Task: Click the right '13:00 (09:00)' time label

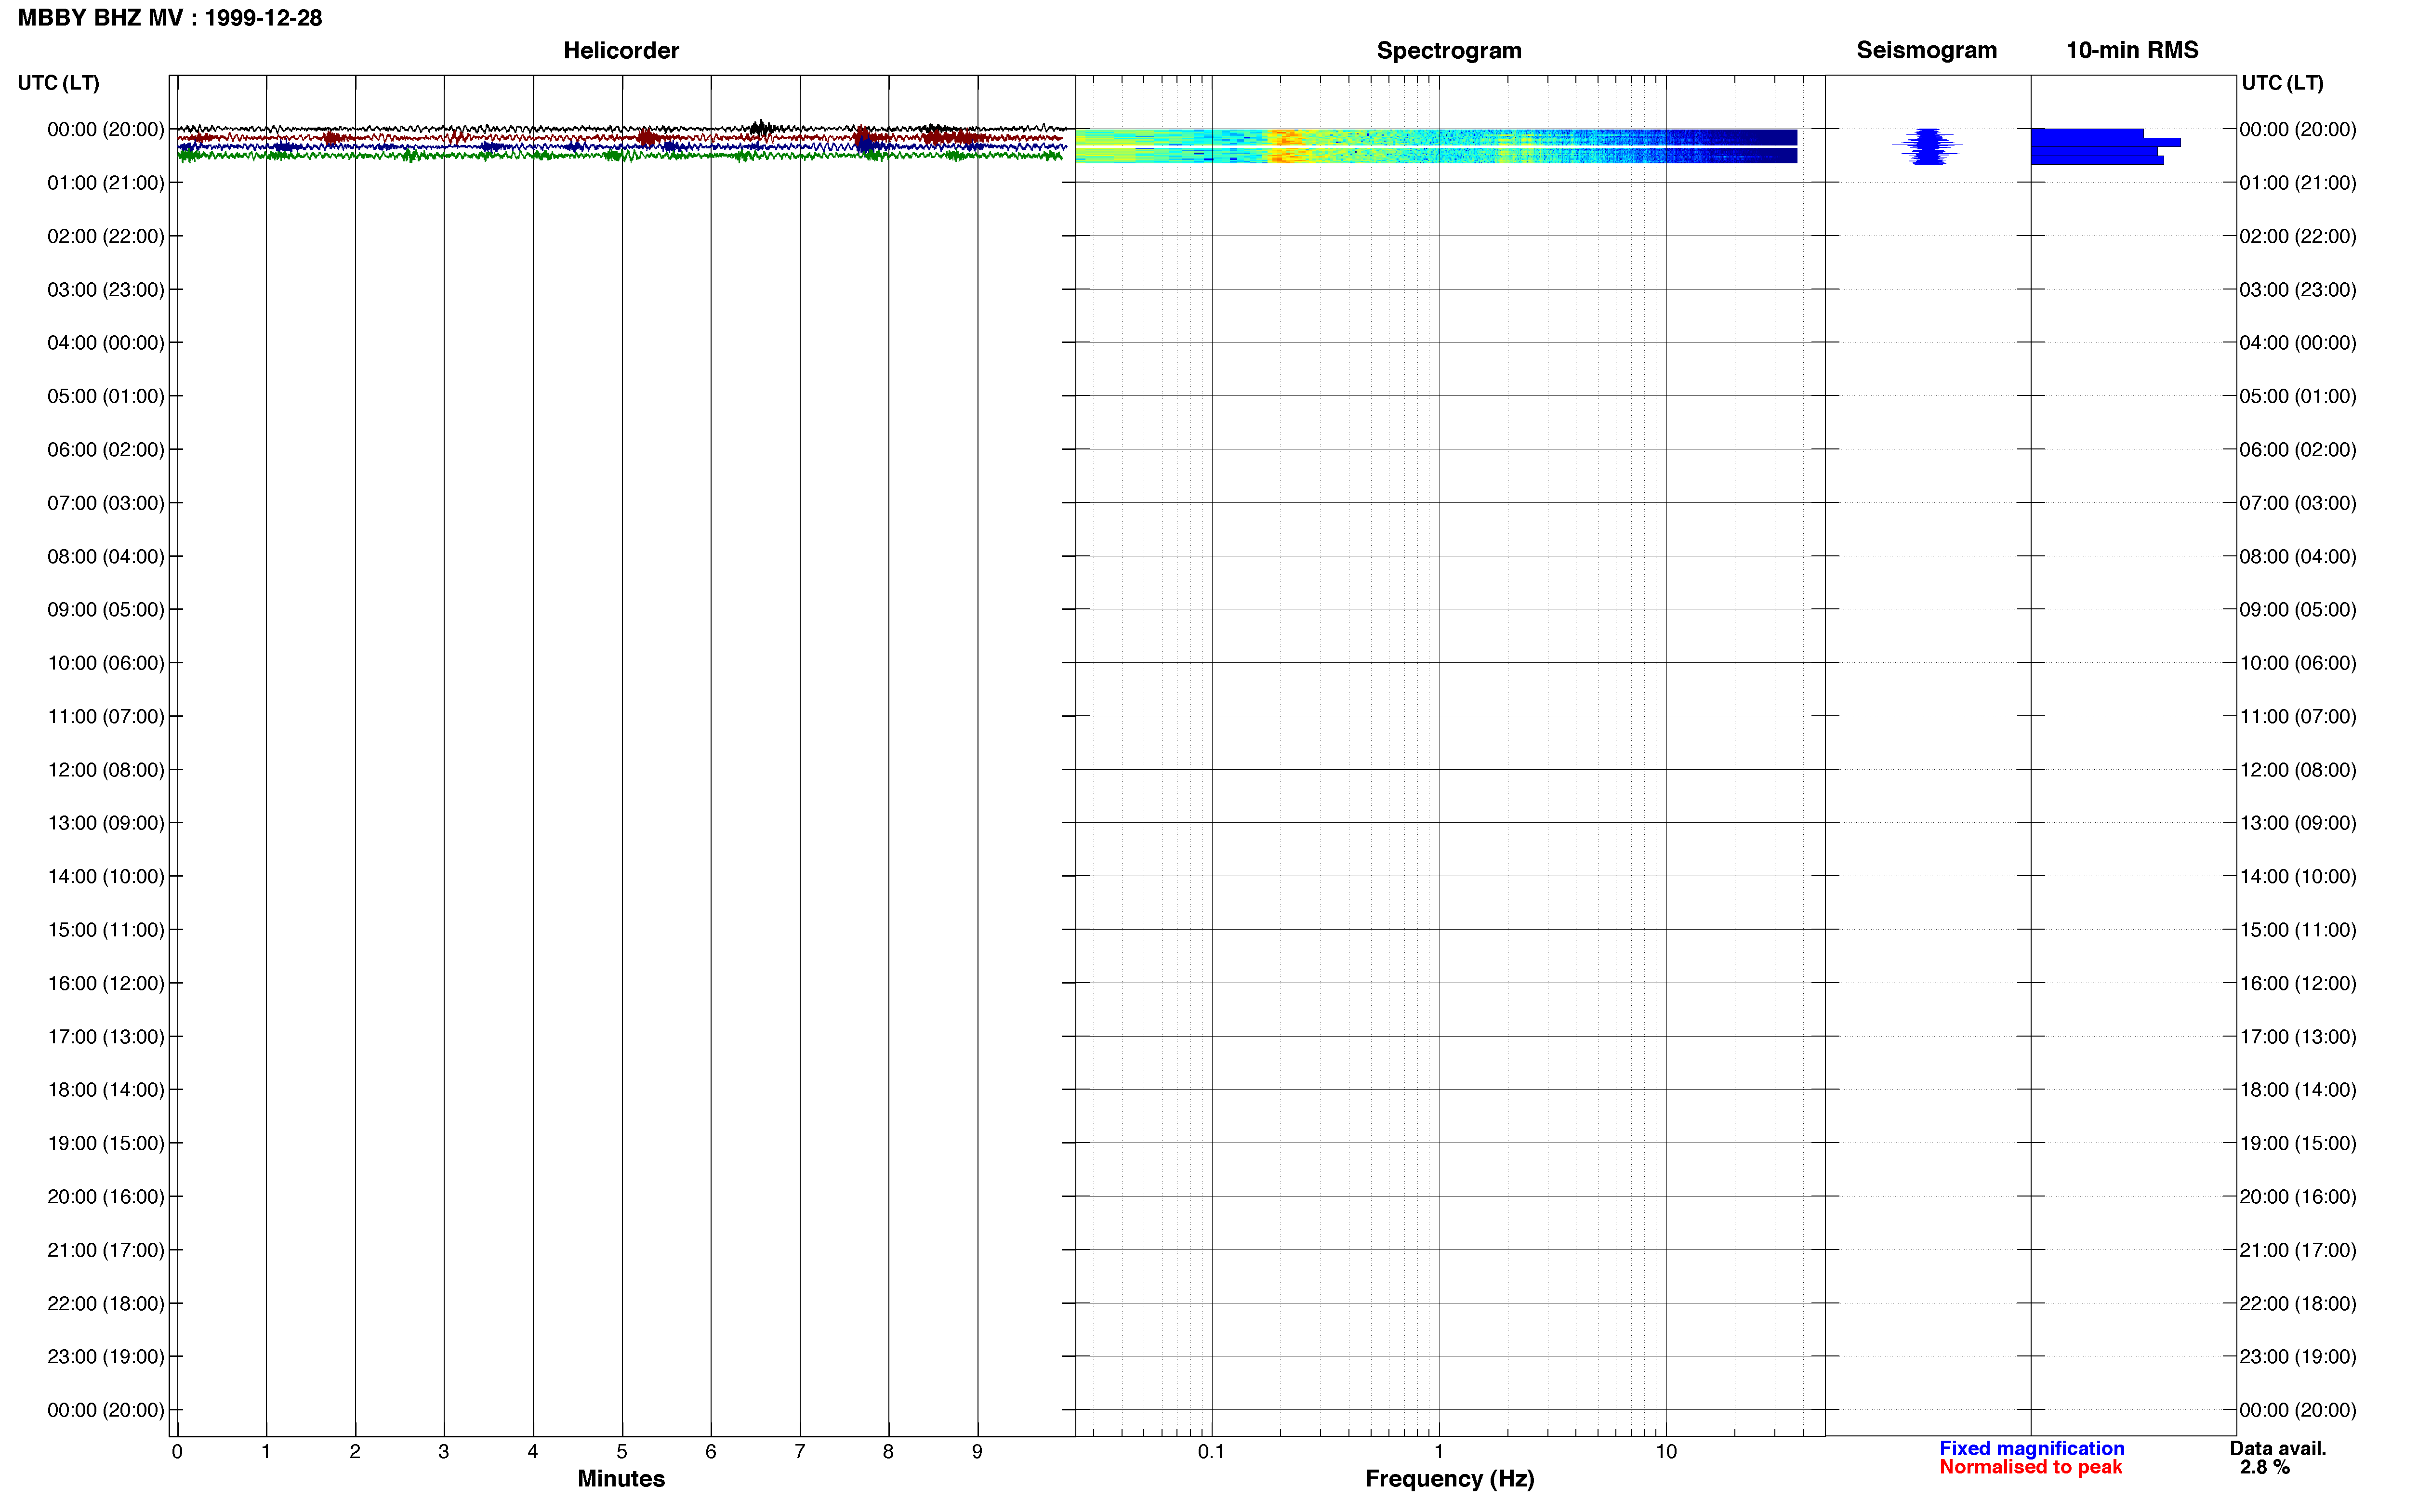Action: 2298,823
